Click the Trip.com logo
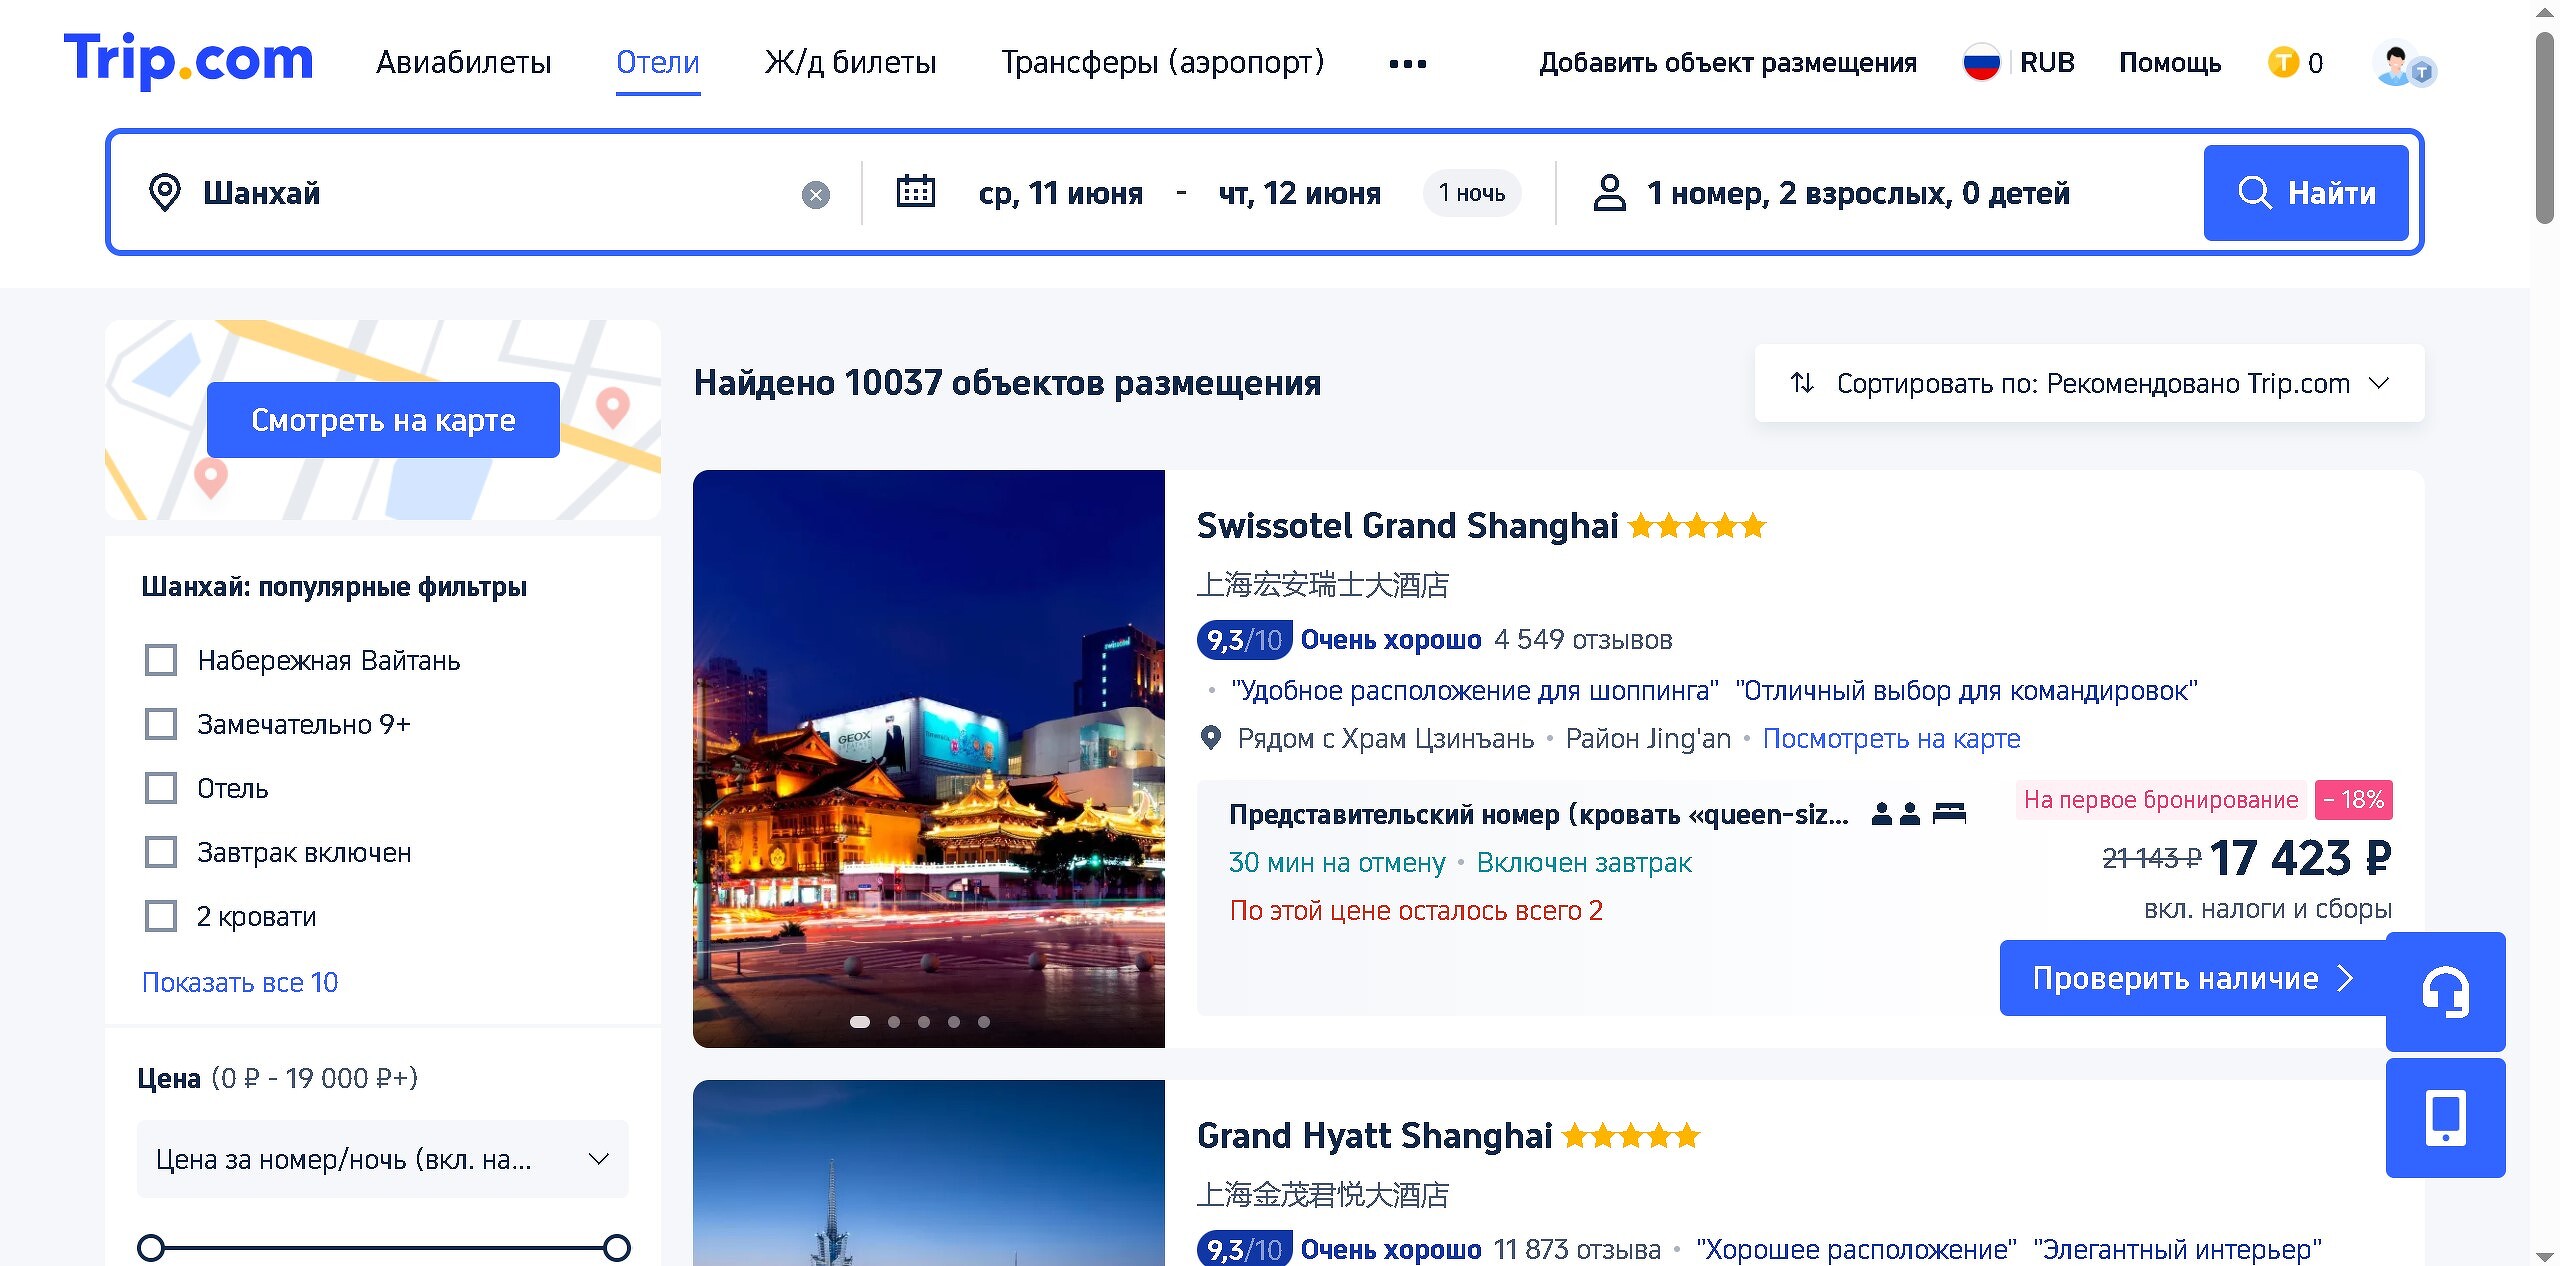Viewport: 2560px width, 1266px height. point(188,60)
